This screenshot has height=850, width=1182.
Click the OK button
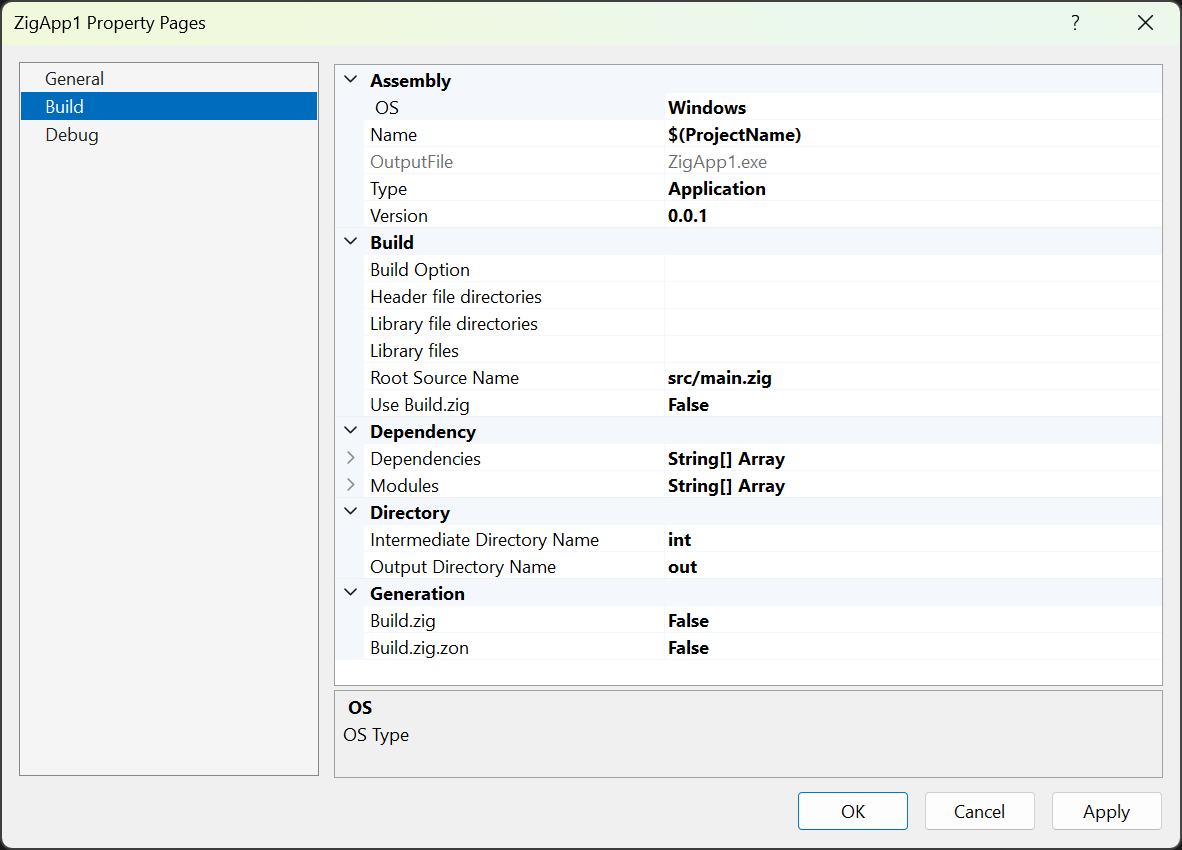pyautogui.click(x=852, y=811)
